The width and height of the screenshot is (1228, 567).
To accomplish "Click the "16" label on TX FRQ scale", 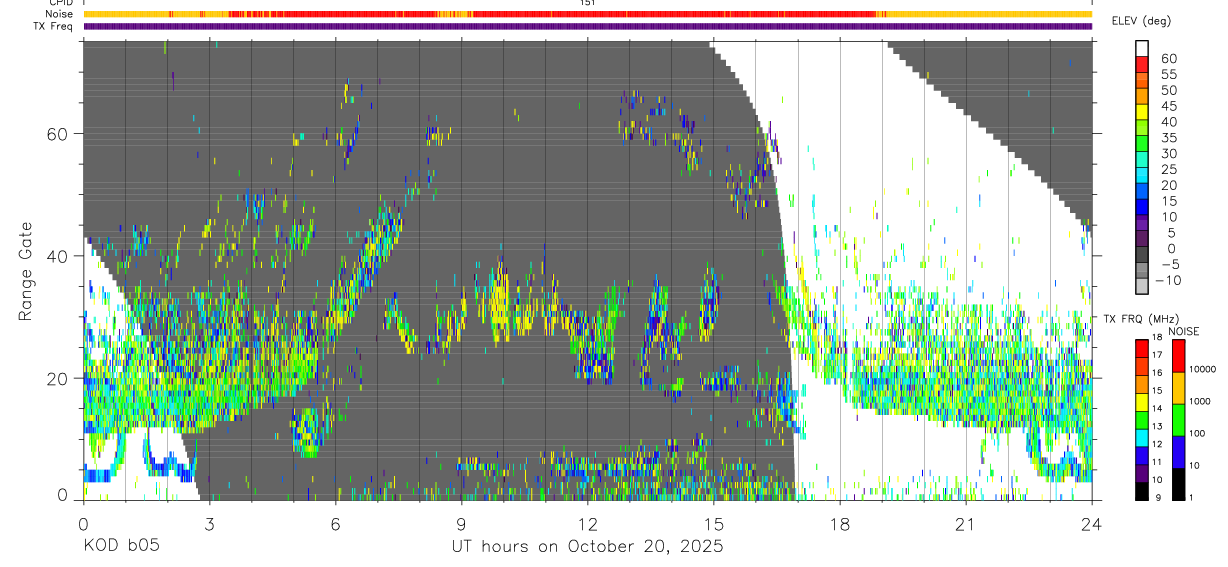I will coord(1155,371).
